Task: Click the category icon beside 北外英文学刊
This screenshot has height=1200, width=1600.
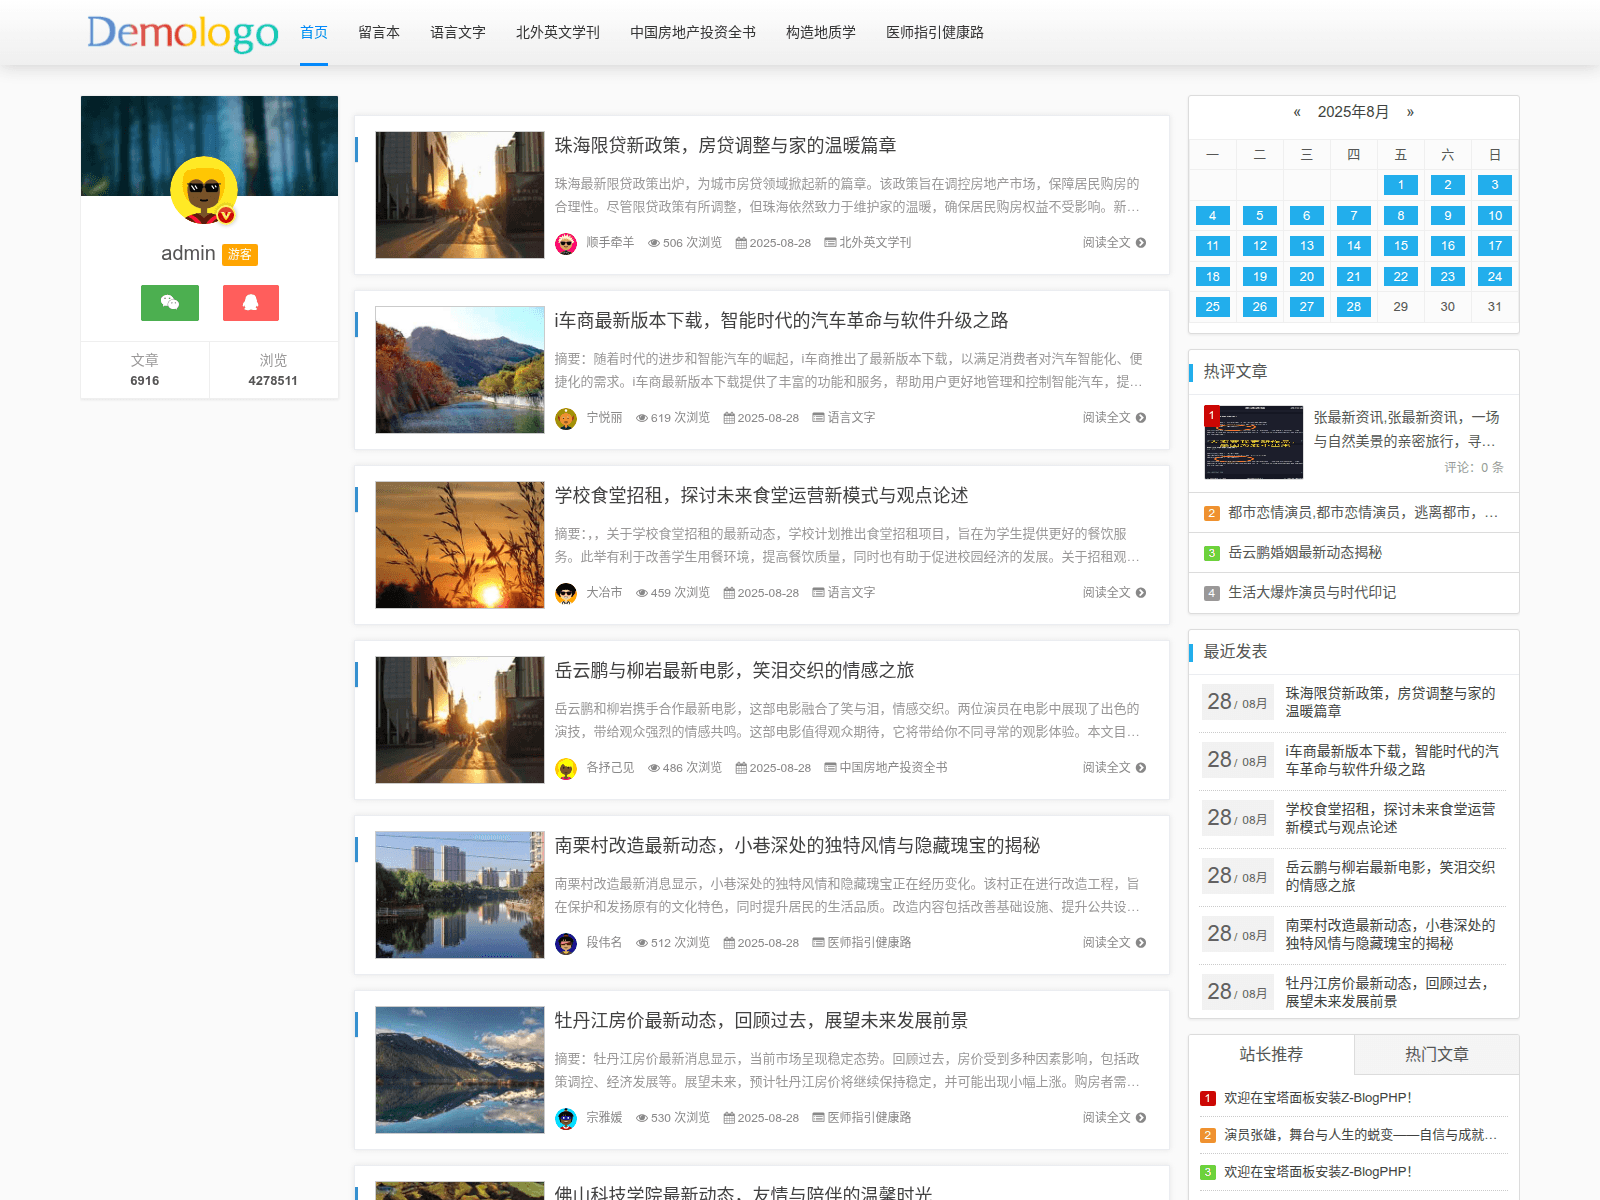Action: (x=831, y=242)
